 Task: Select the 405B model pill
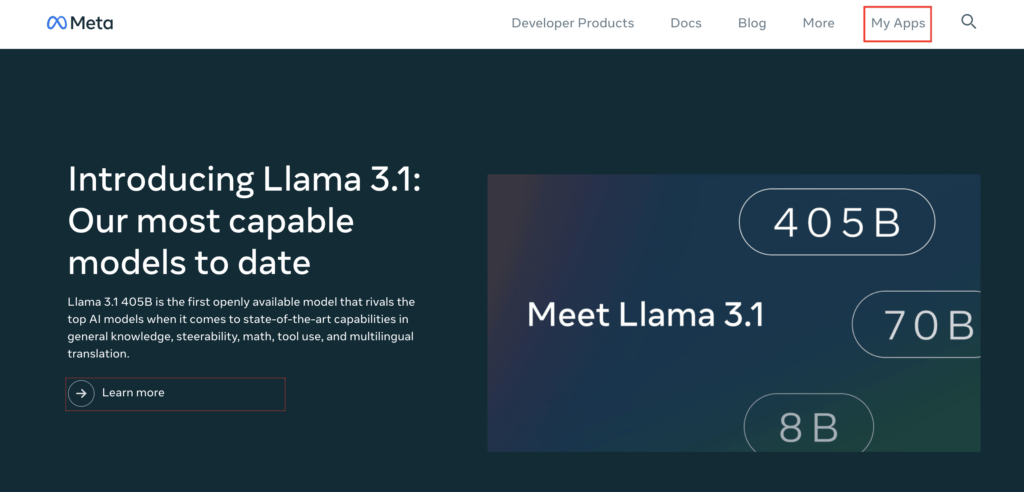click(x=837, y=222)
